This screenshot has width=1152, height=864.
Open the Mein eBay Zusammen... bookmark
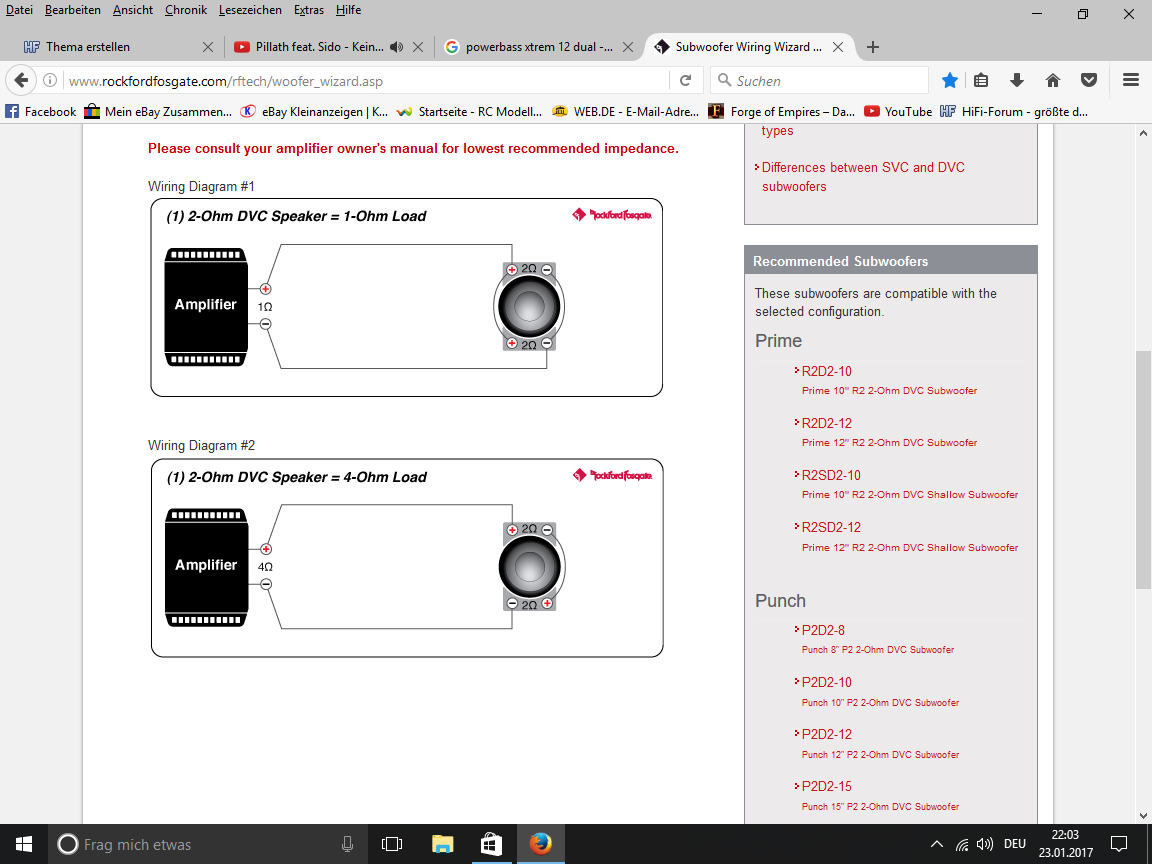pyautogui.click(x=158, y=112)
